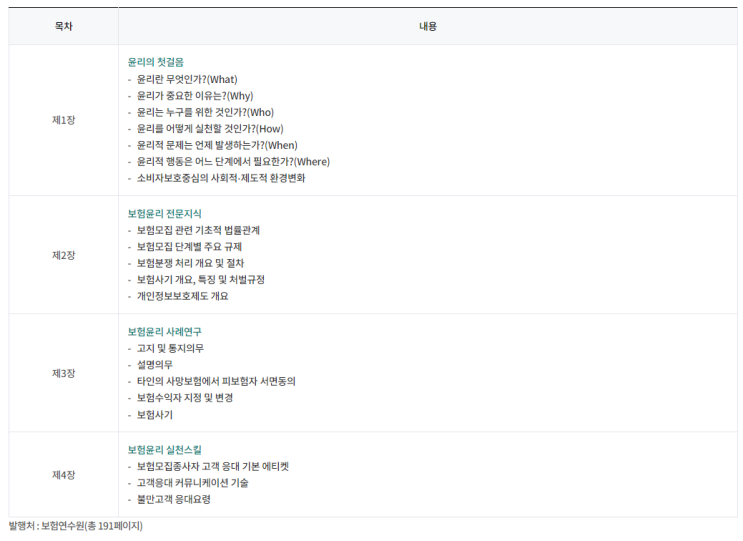The height and width of the screenshot is (541, 743).
Task: Click the 윤리가 중요한 이유는?(Why) item
Action: [195, 96]
